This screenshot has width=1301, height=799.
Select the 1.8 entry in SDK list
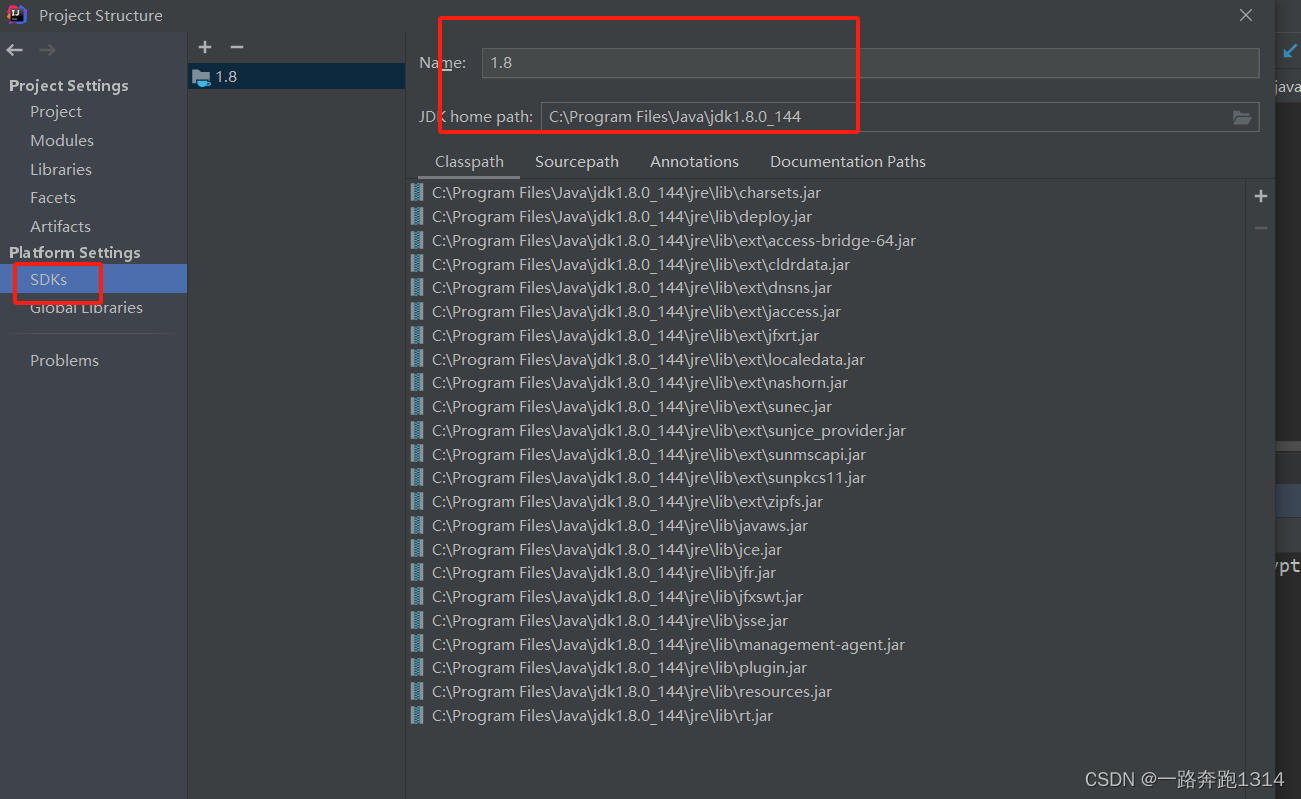pyautogui.click(x=296, y=77)
